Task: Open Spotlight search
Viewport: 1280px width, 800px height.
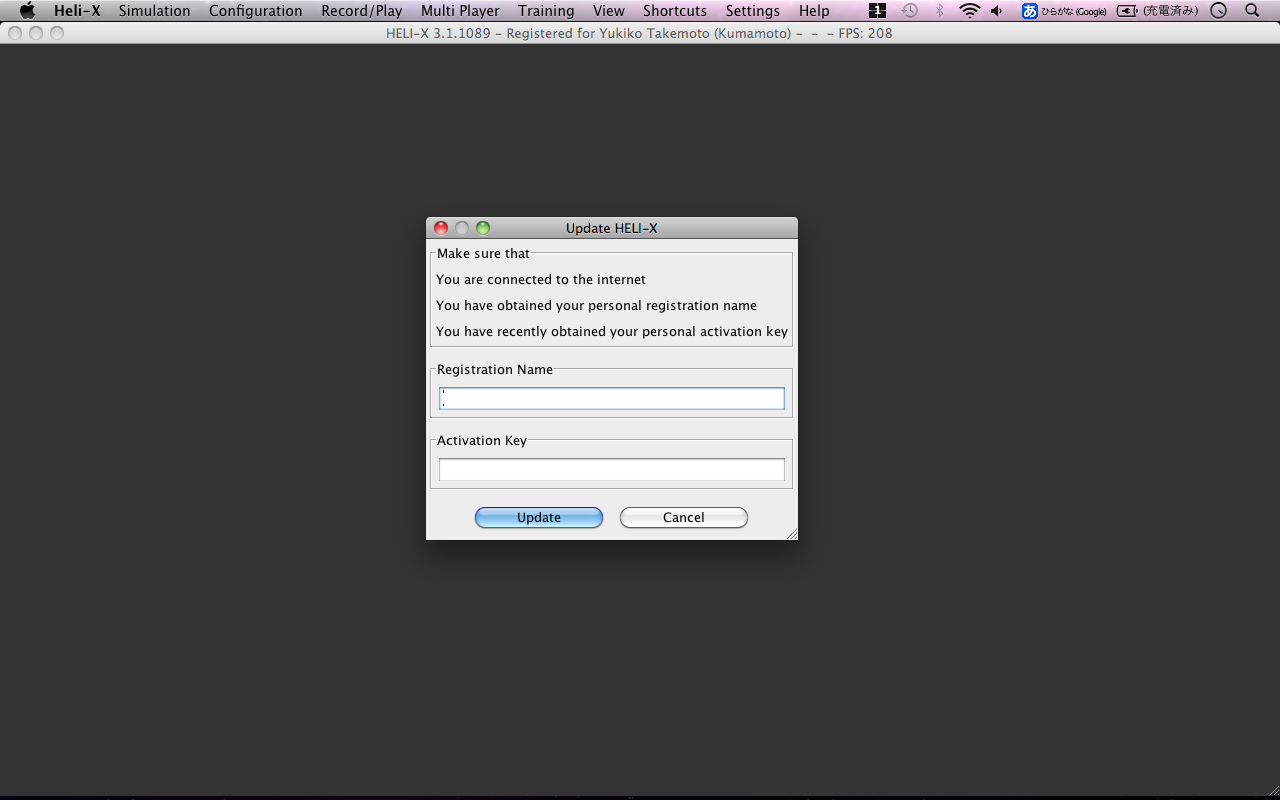Action: tap(1253, 11)
